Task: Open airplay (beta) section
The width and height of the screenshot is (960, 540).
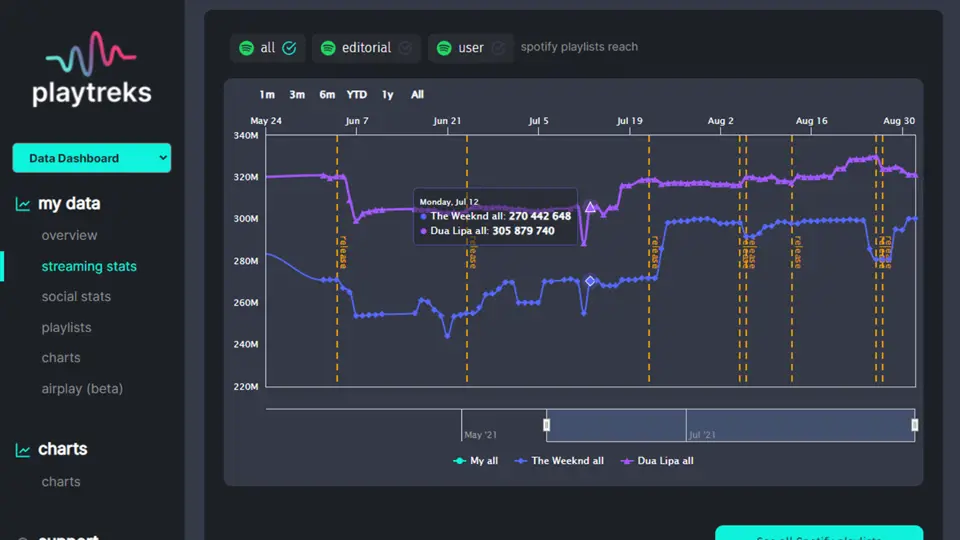Action: [x=82, y=389]
